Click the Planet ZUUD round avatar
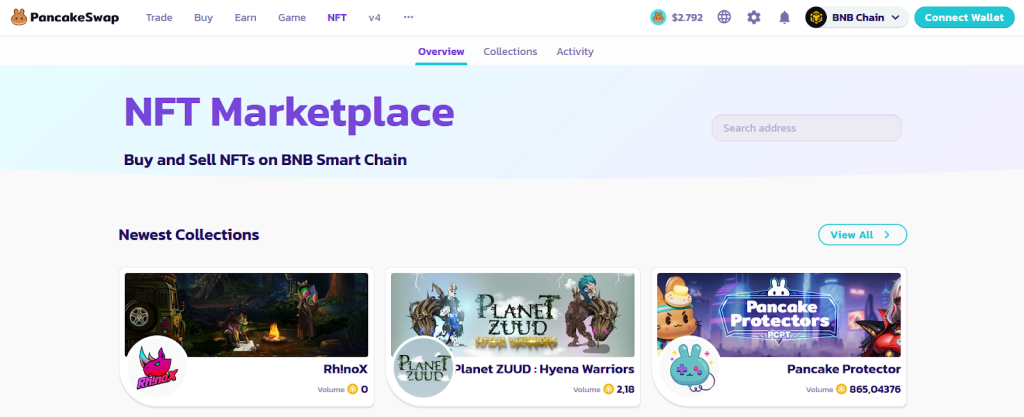This screenshot has height=417, width=1024. coord(423,368)
